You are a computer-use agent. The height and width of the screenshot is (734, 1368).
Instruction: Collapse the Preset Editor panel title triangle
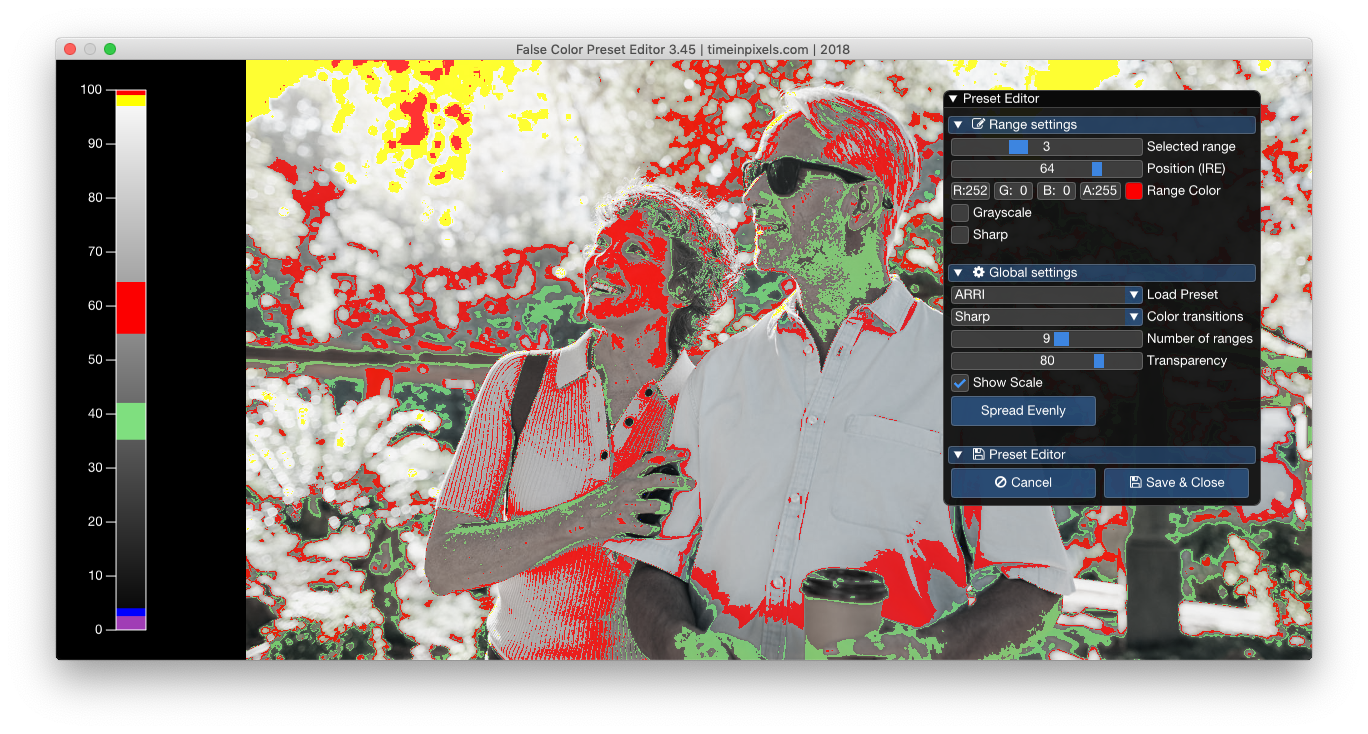(953, 99)
